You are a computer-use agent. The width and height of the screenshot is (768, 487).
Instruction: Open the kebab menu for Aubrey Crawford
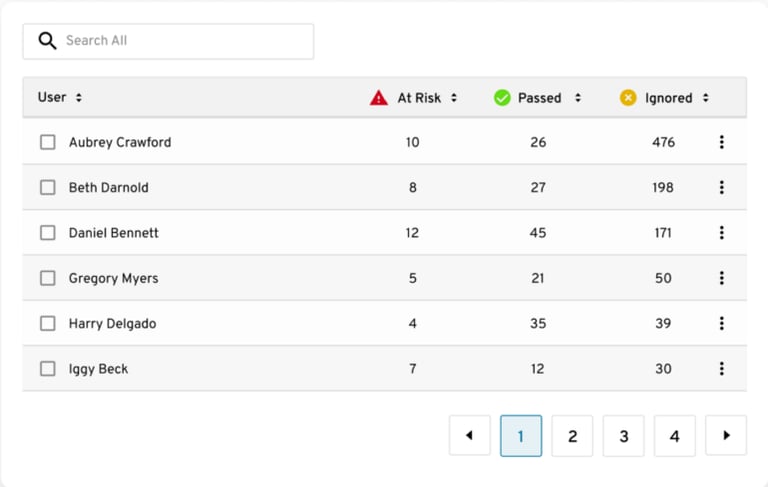pyautogui.click(x=721, y=142)
